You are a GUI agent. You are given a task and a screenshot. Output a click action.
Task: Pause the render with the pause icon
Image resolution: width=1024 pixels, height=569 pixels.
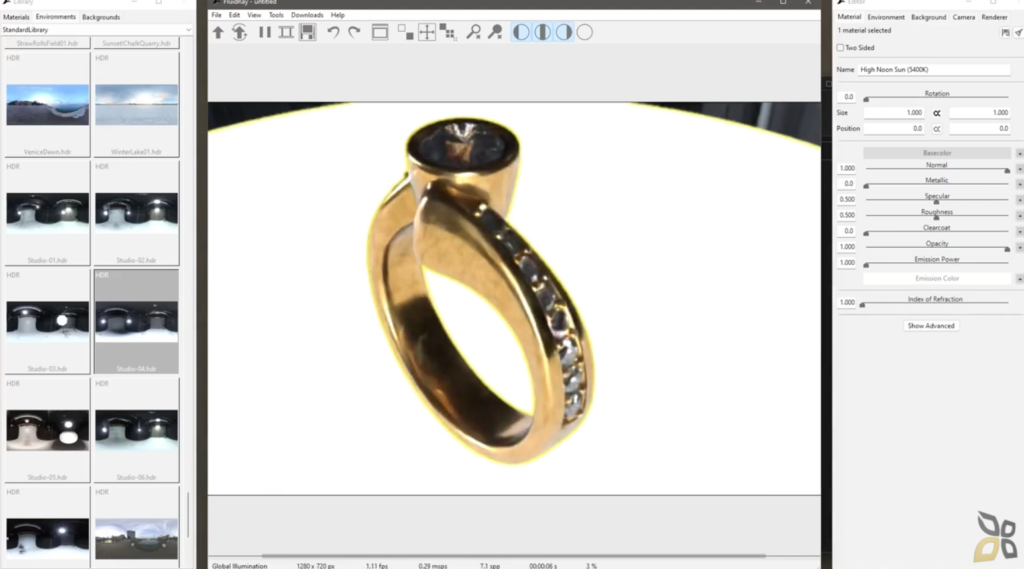click(264, 32)
